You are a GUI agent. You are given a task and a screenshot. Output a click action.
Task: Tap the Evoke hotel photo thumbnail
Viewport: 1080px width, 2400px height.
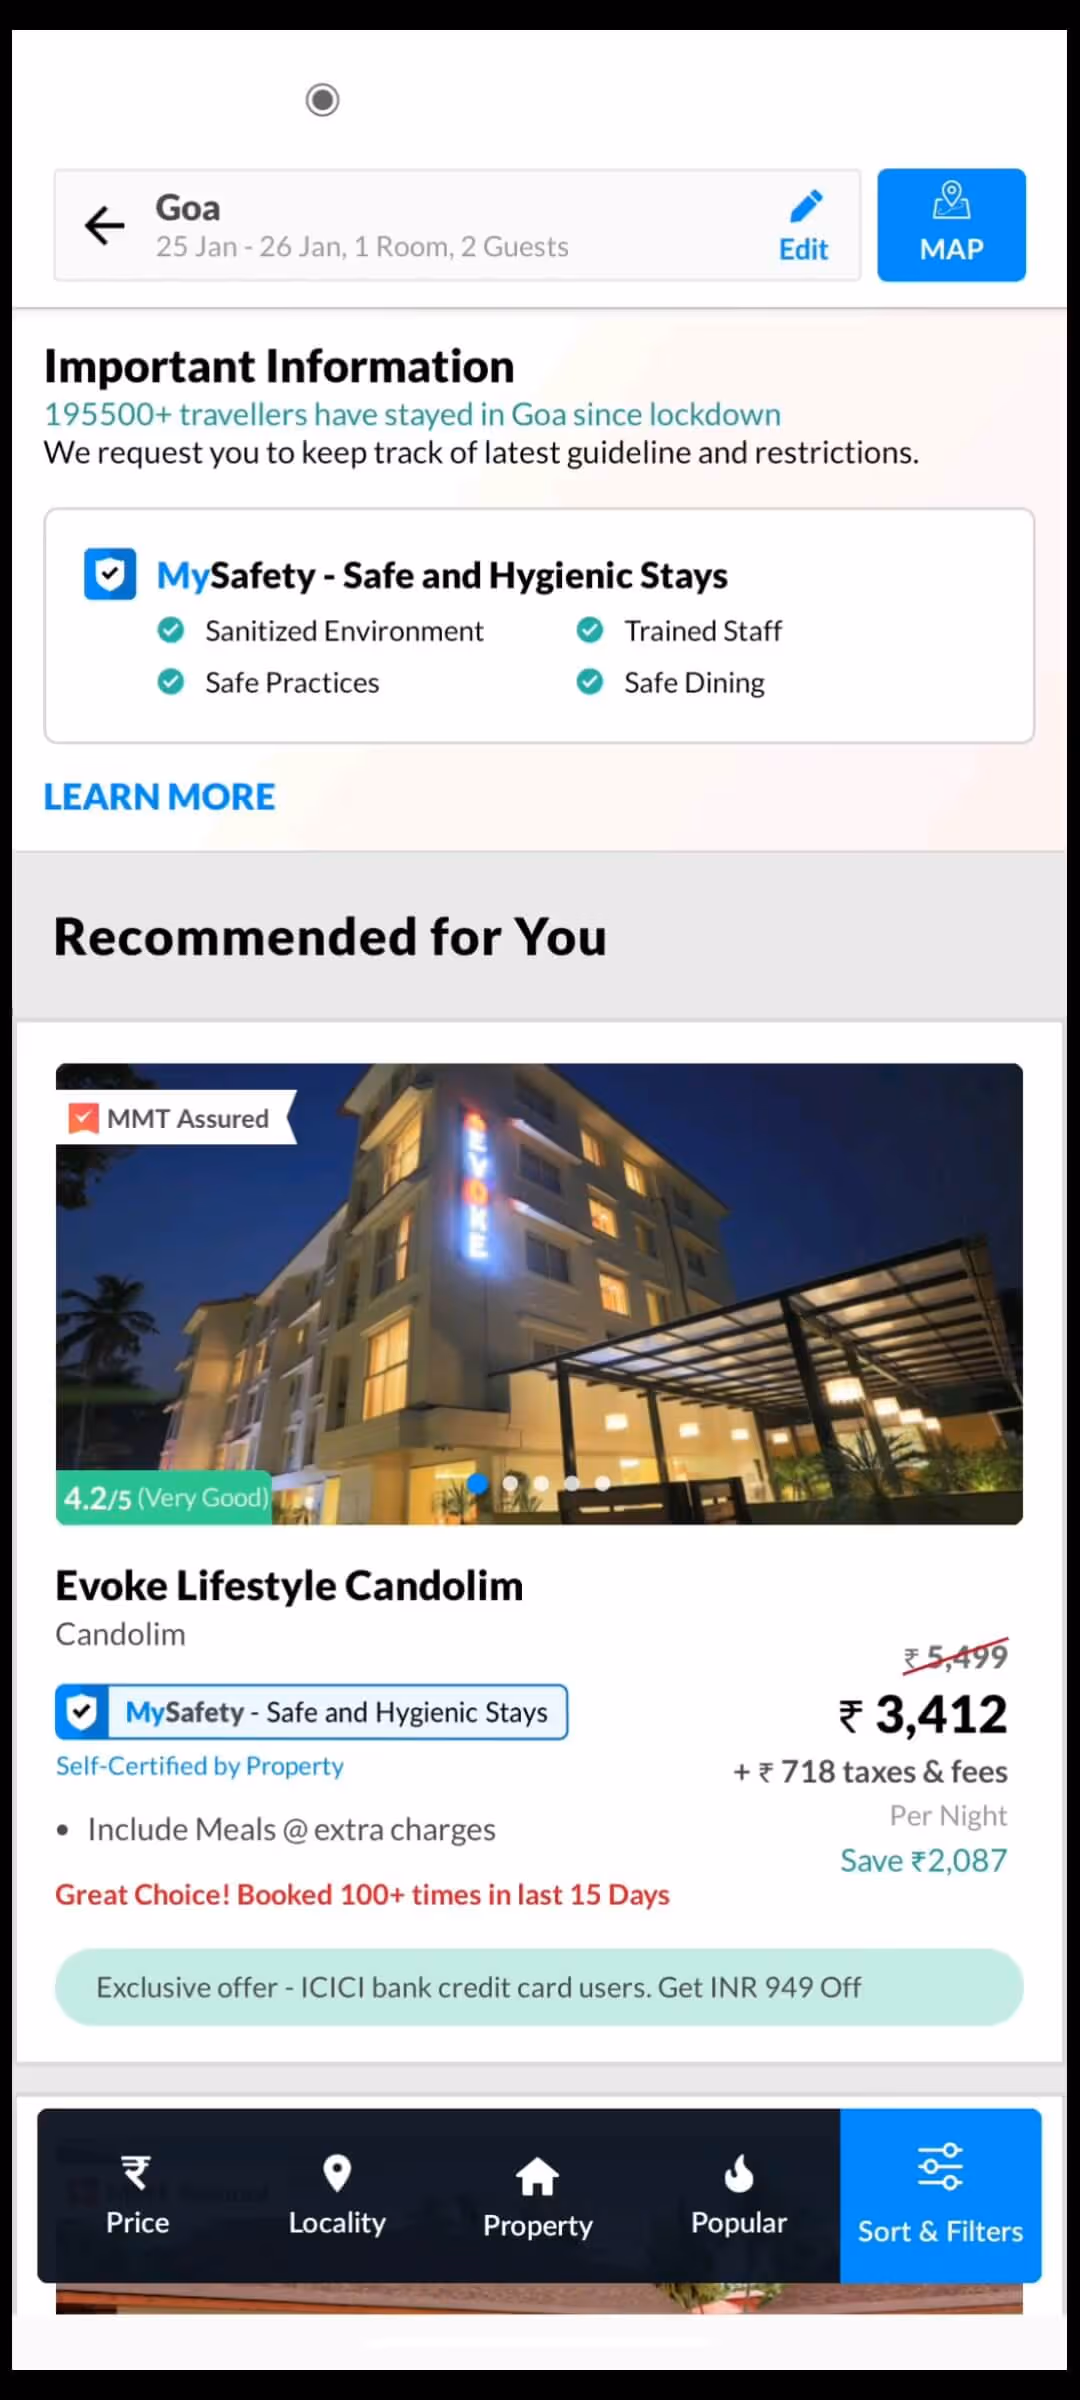539,1293
